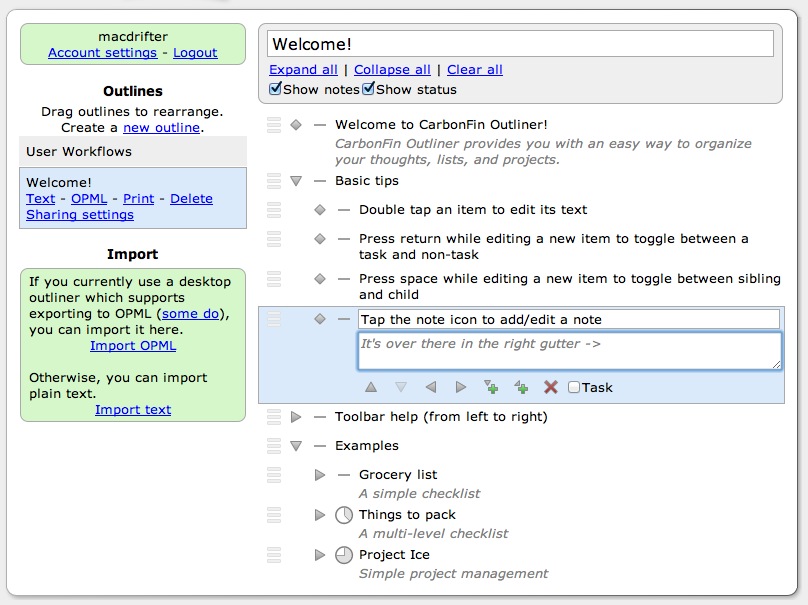Open Account settings
This screenshot has height=605, width=808.
click(103, 53)
